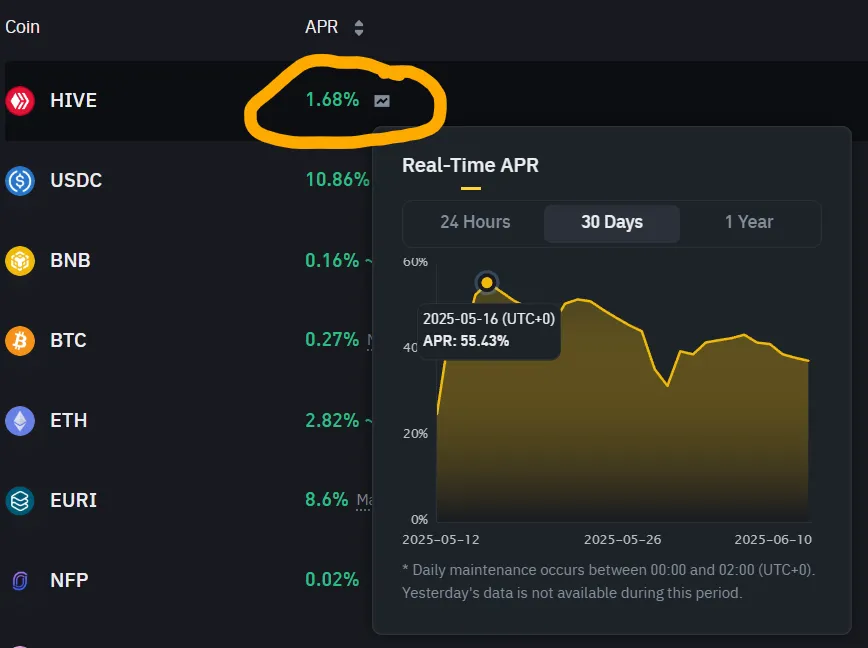Switch chart to the 24 Hours tab
Screen dimensions: 868x648
click(x=475, y=222)
